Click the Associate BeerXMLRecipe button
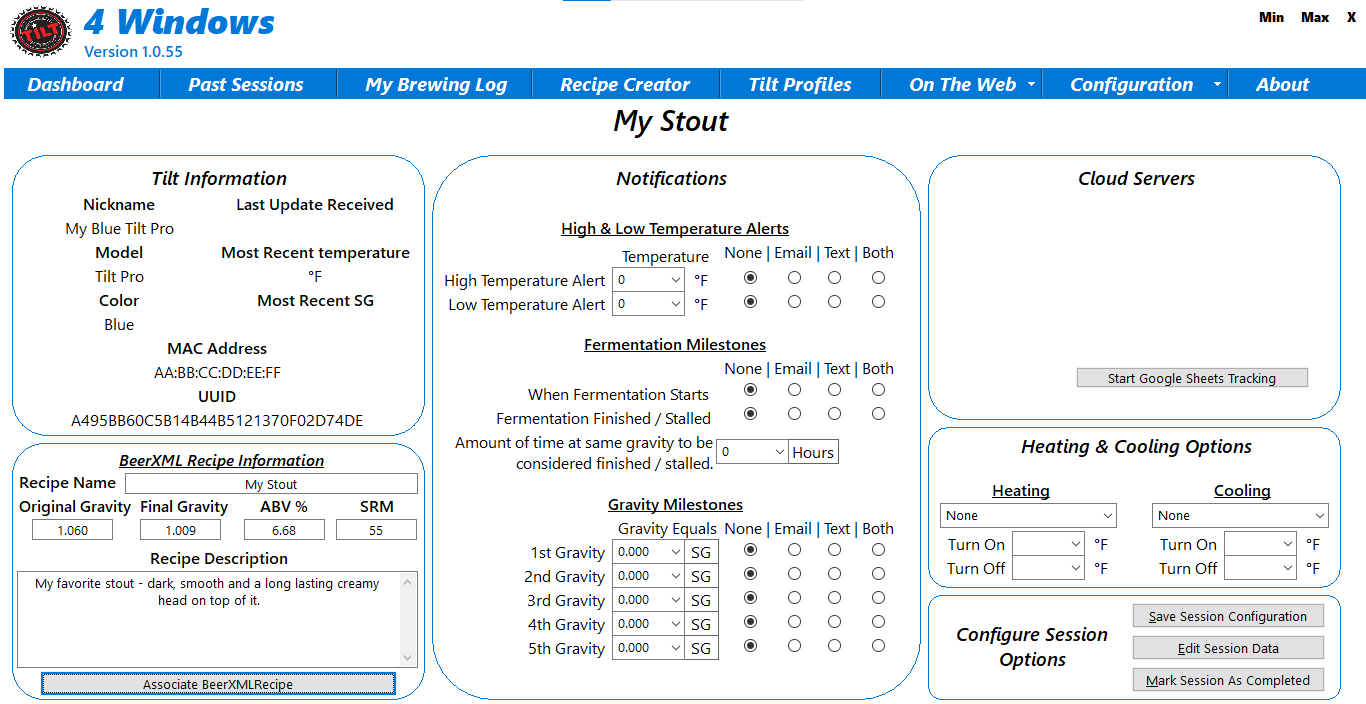Screen dimensions: 1366x704 (218, 684)
